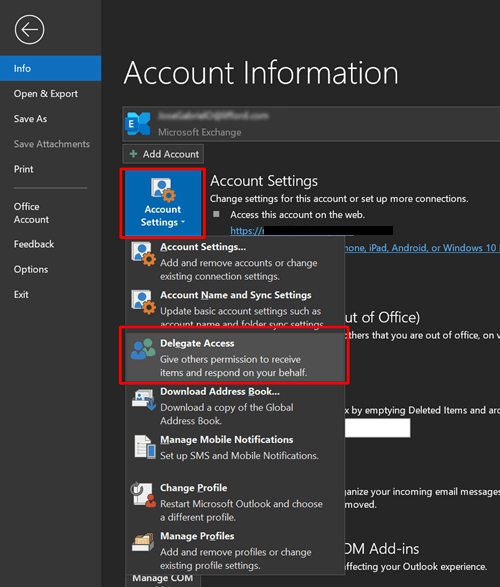Viewport: 500px width, 587px height.
Task: Open the Info tab
Action: 51,69
